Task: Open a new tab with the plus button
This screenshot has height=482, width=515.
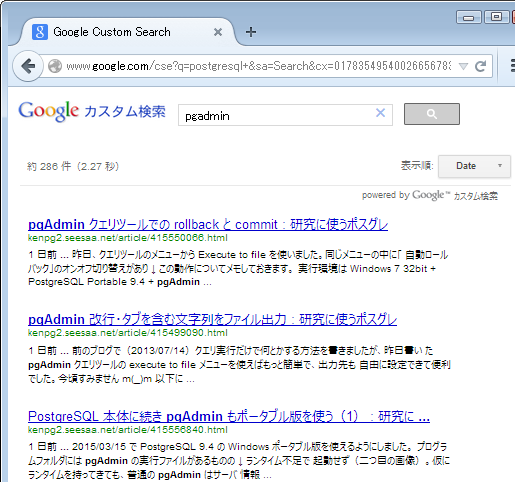Action: (251, 32)
